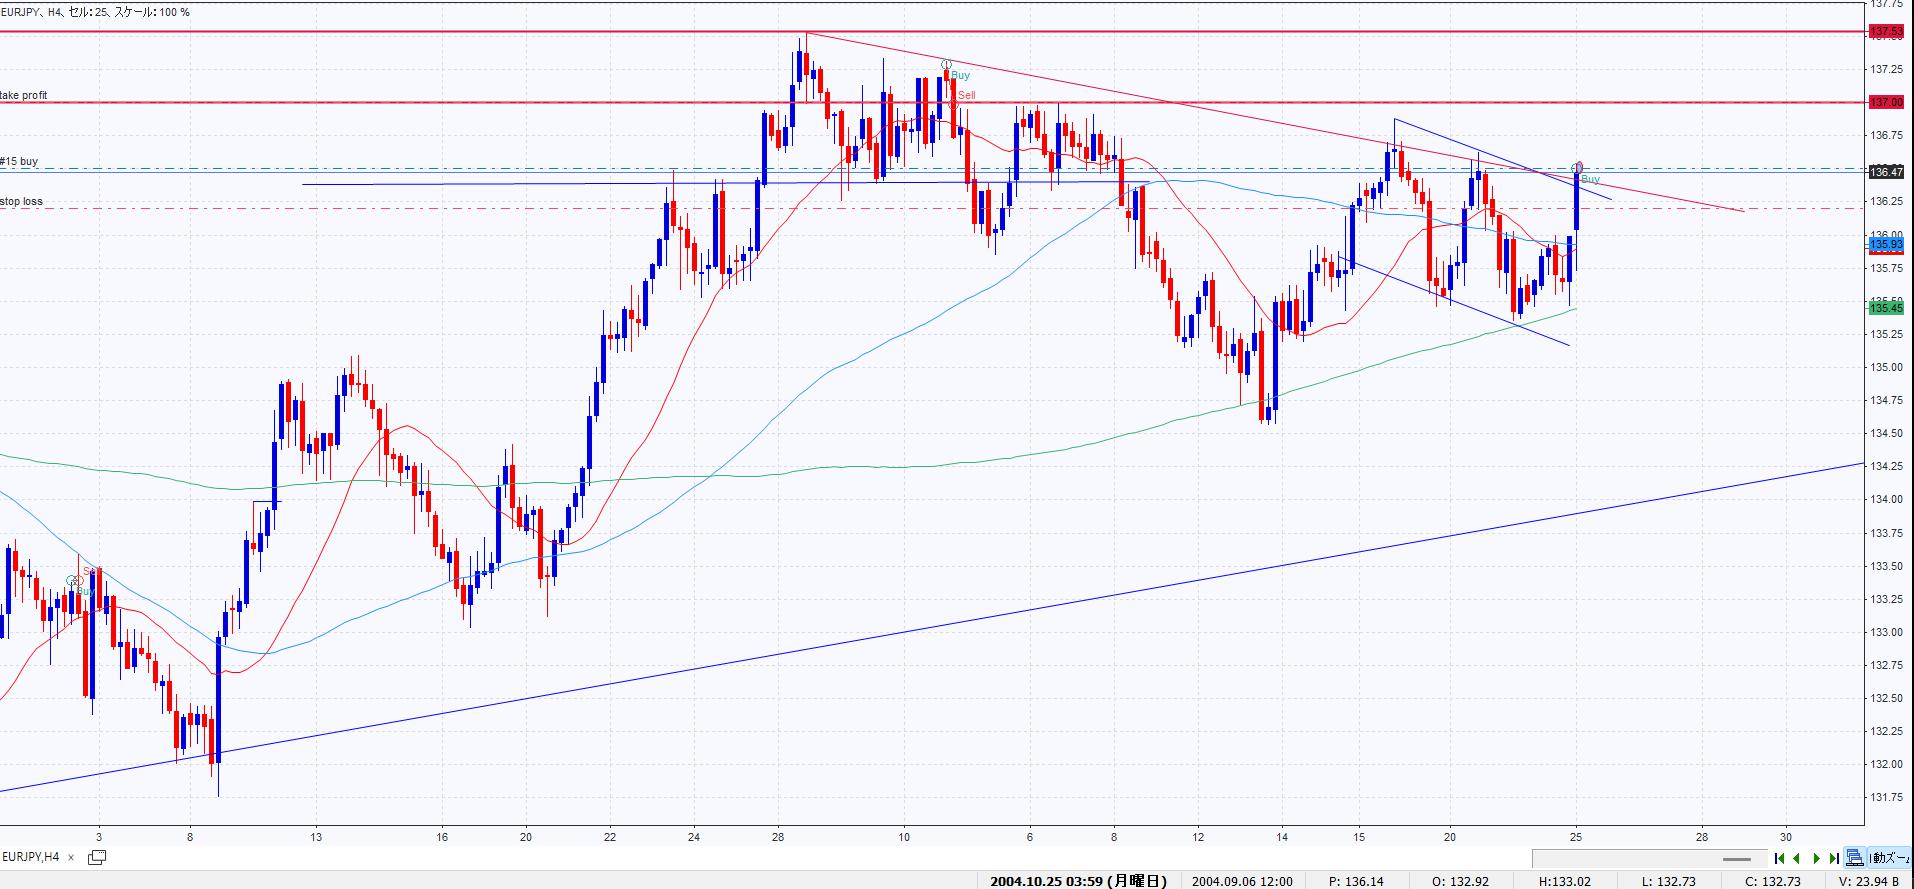Step the chart one bar forward

[x=1816, y=858]
